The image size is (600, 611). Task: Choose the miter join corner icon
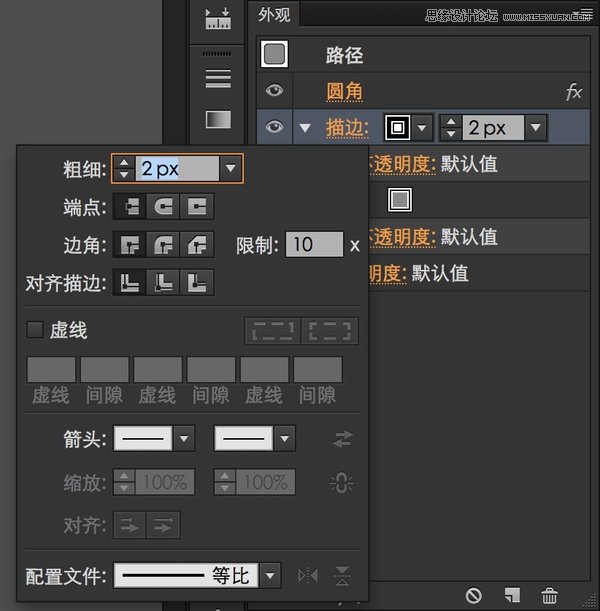pyautogui.click(x=130, y=245)
